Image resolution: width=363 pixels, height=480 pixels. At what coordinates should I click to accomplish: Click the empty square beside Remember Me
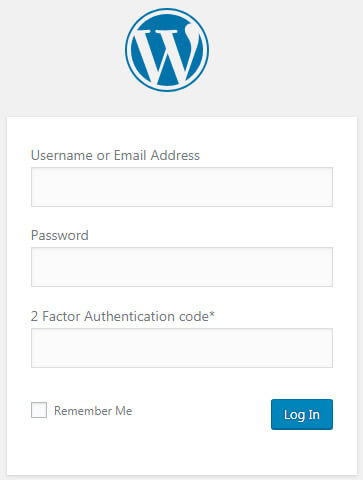tap(39, 410)
